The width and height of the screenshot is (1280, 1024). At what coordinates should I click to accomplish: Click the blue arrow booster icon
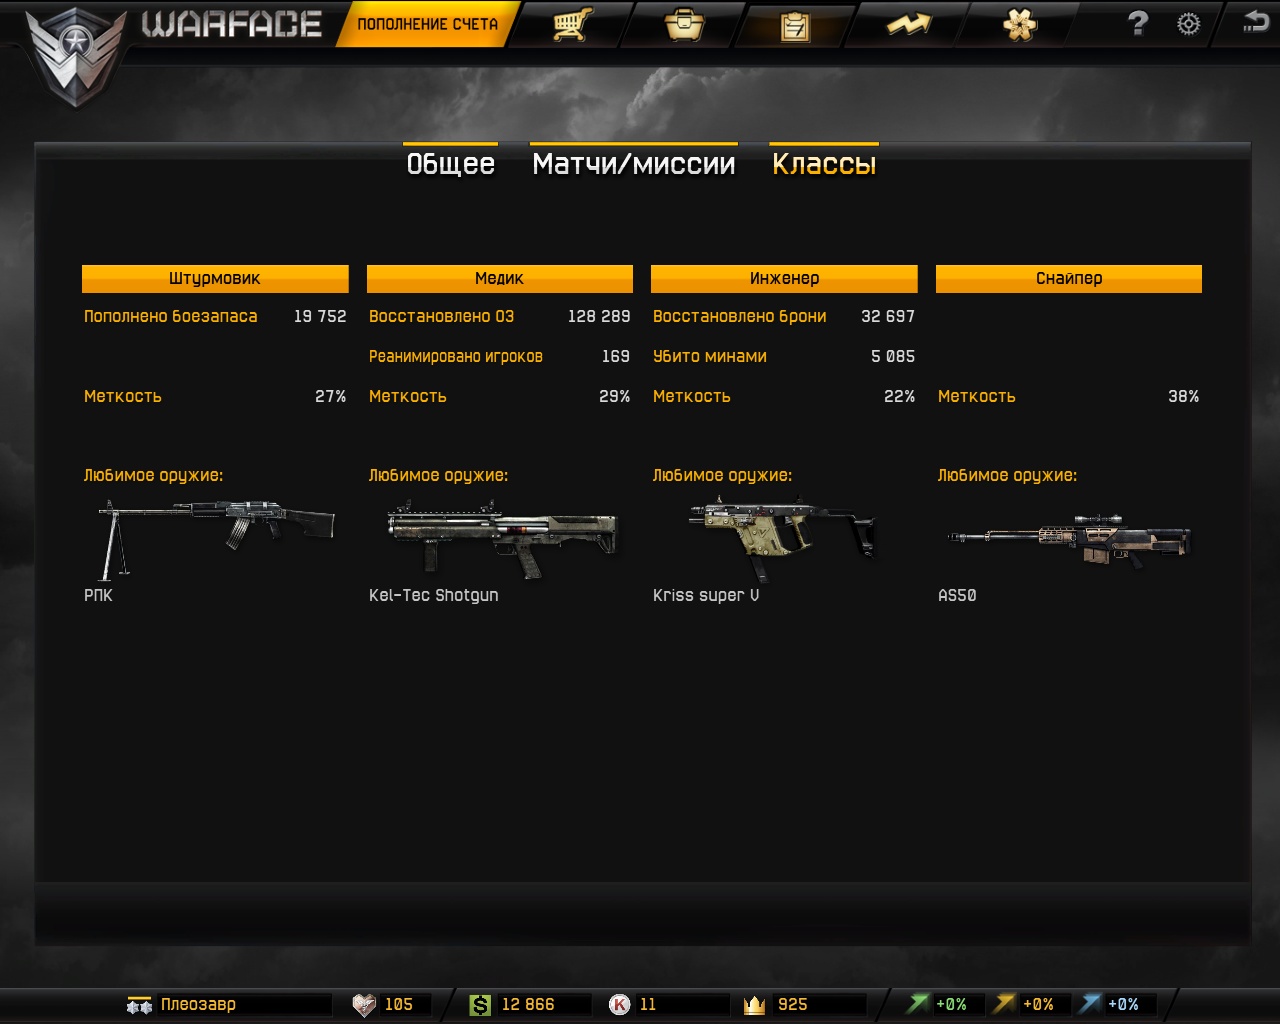click(x=1091, y=1004)
